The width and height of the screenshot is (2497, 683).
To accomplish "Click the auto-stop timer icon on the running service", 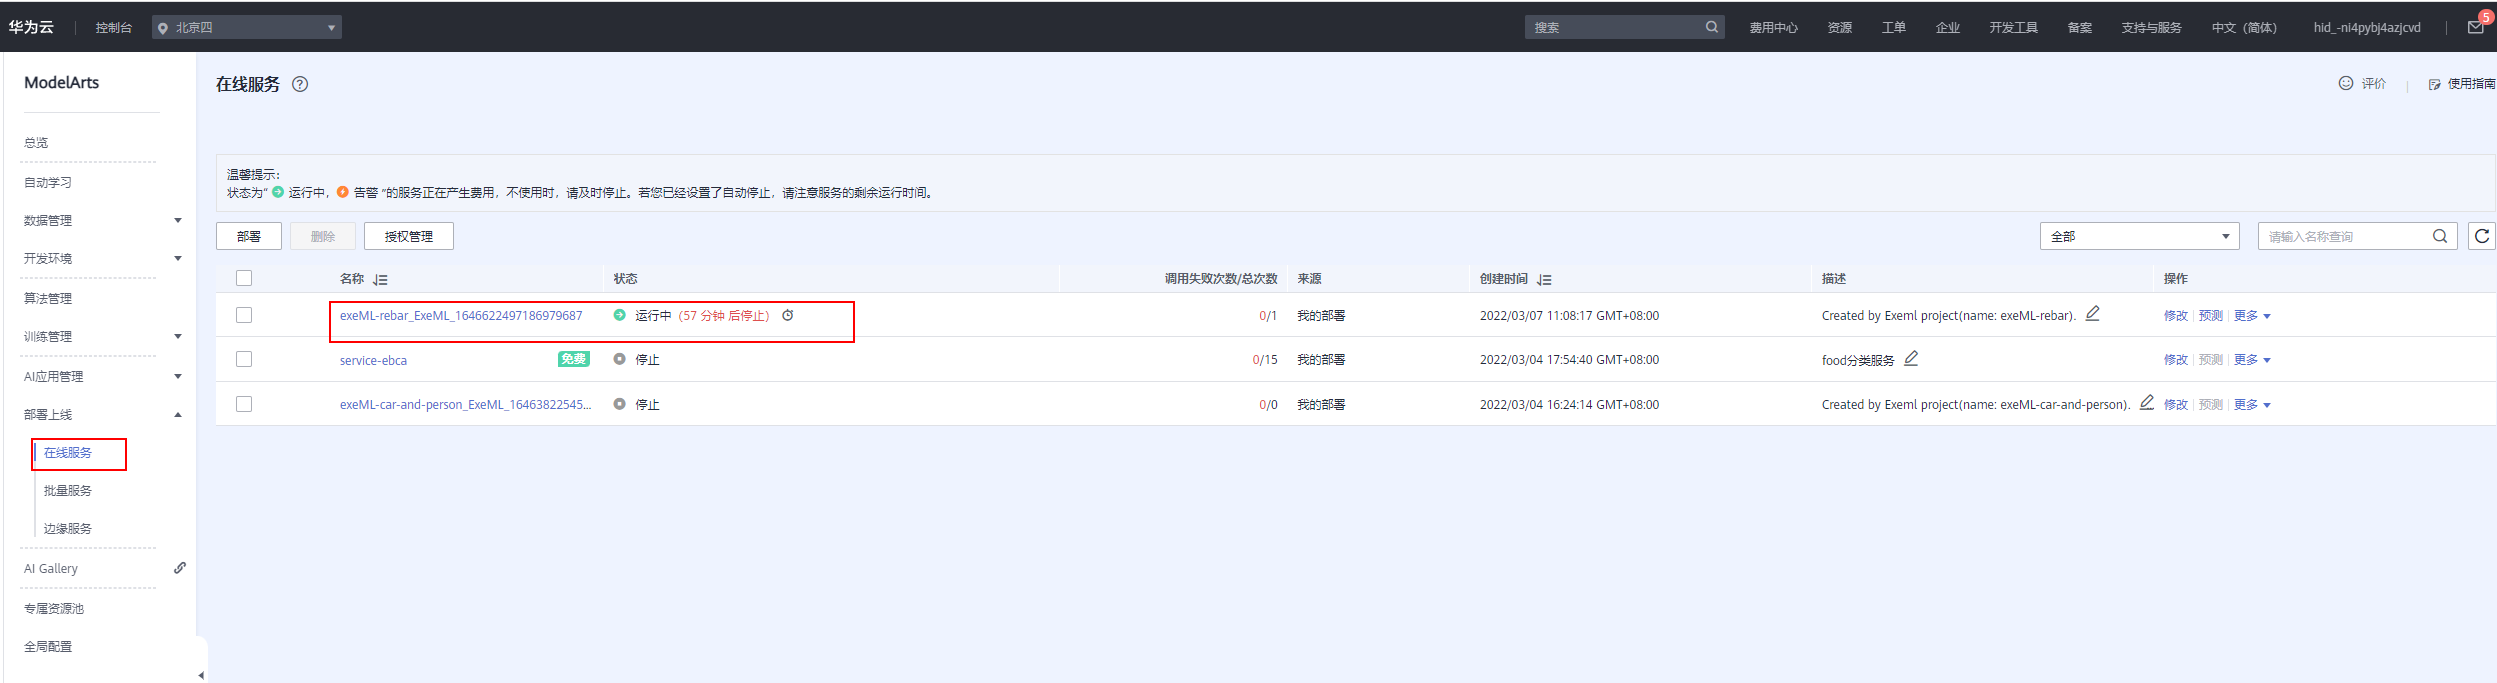I will pos(788,315).
